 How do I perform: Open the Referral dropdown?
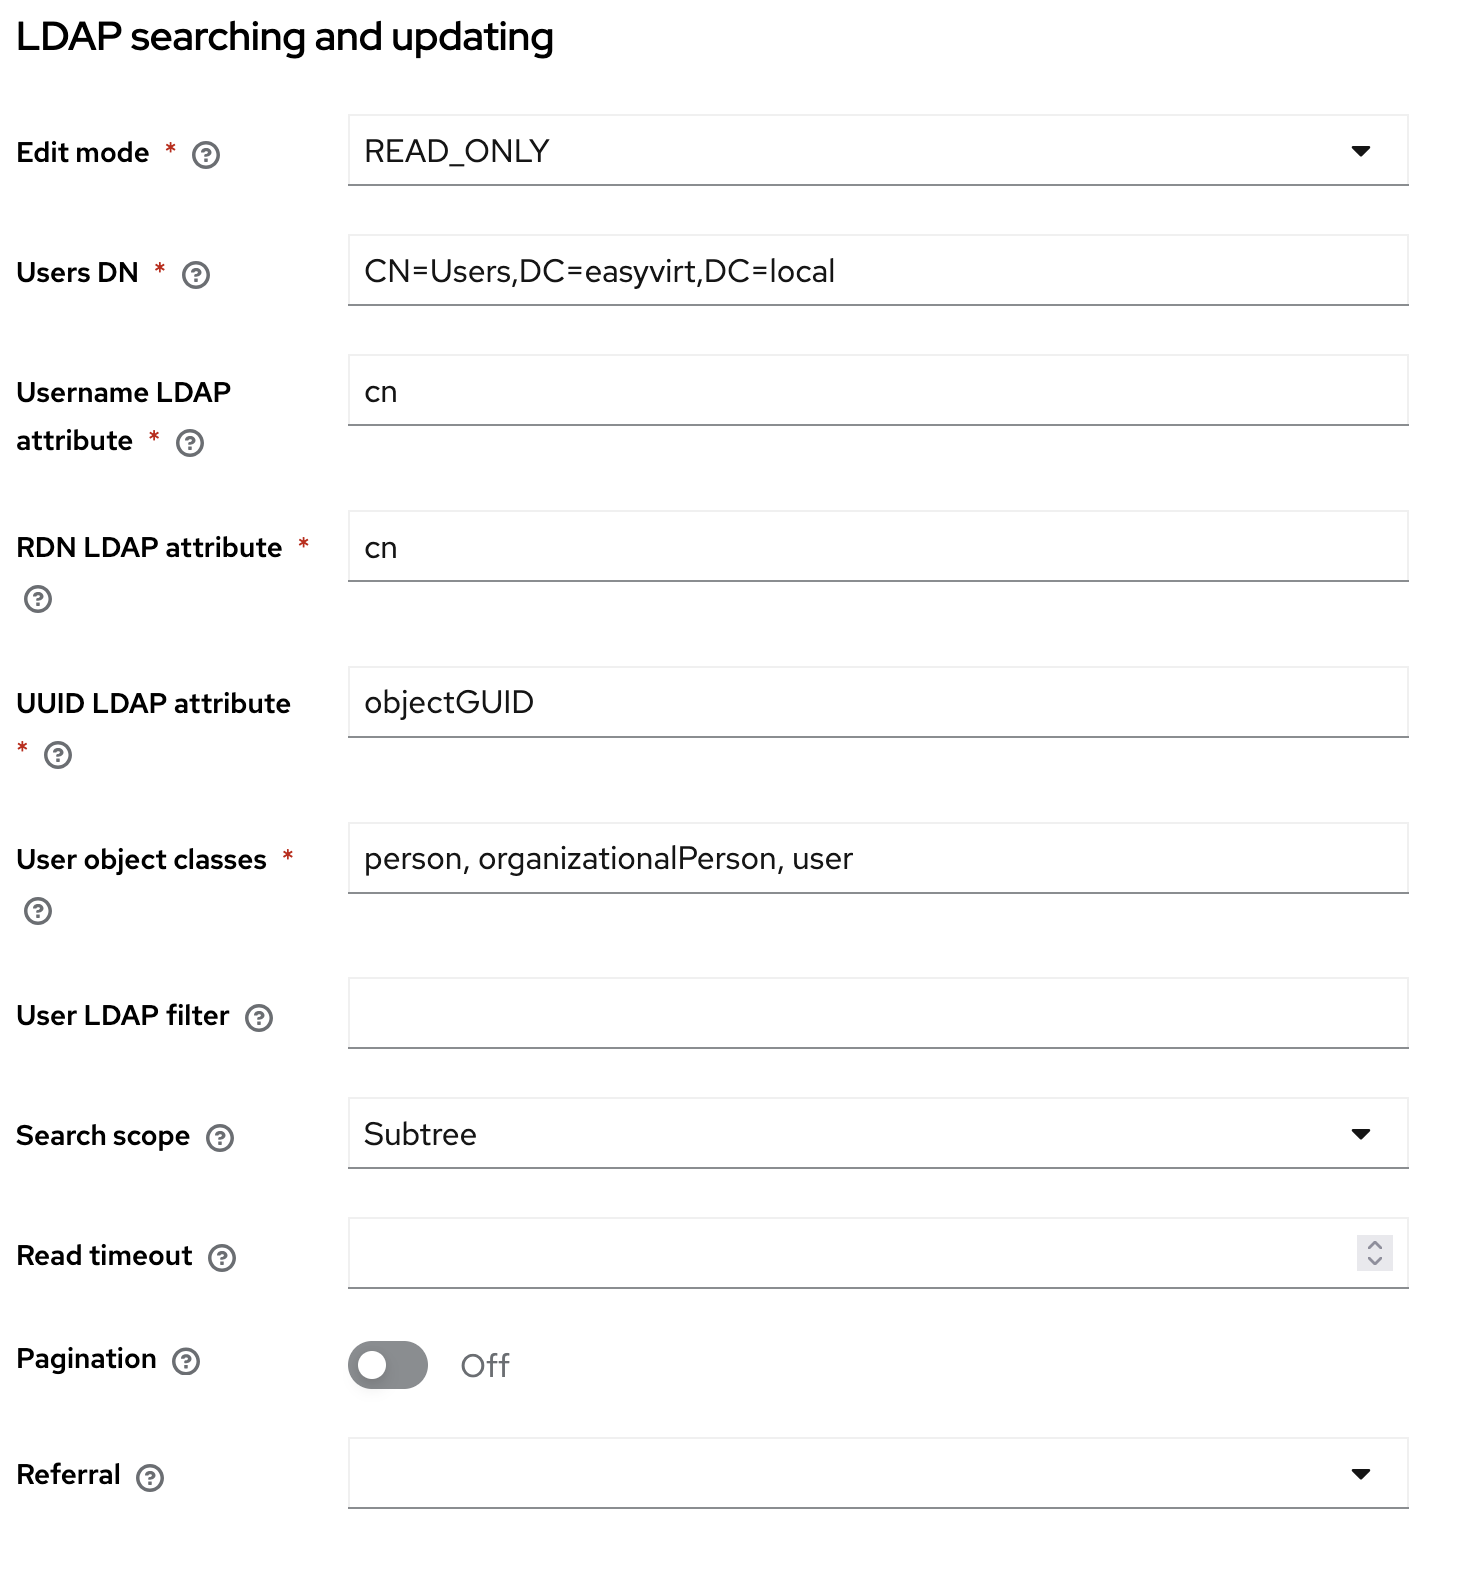coord(877,1474)
